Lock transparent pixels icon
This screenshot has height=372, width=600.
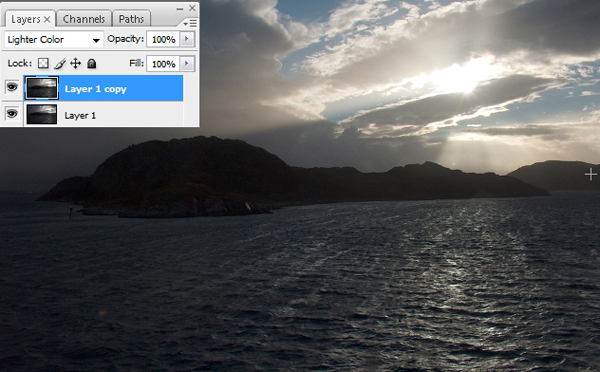pyautogui.click(x=43, y=63)
